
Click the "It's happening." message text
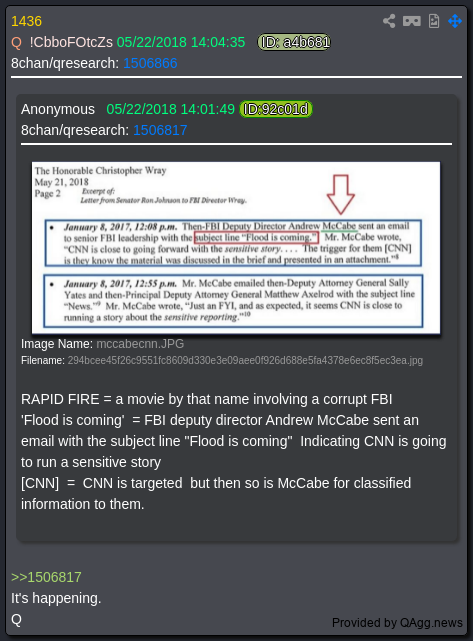56,598
